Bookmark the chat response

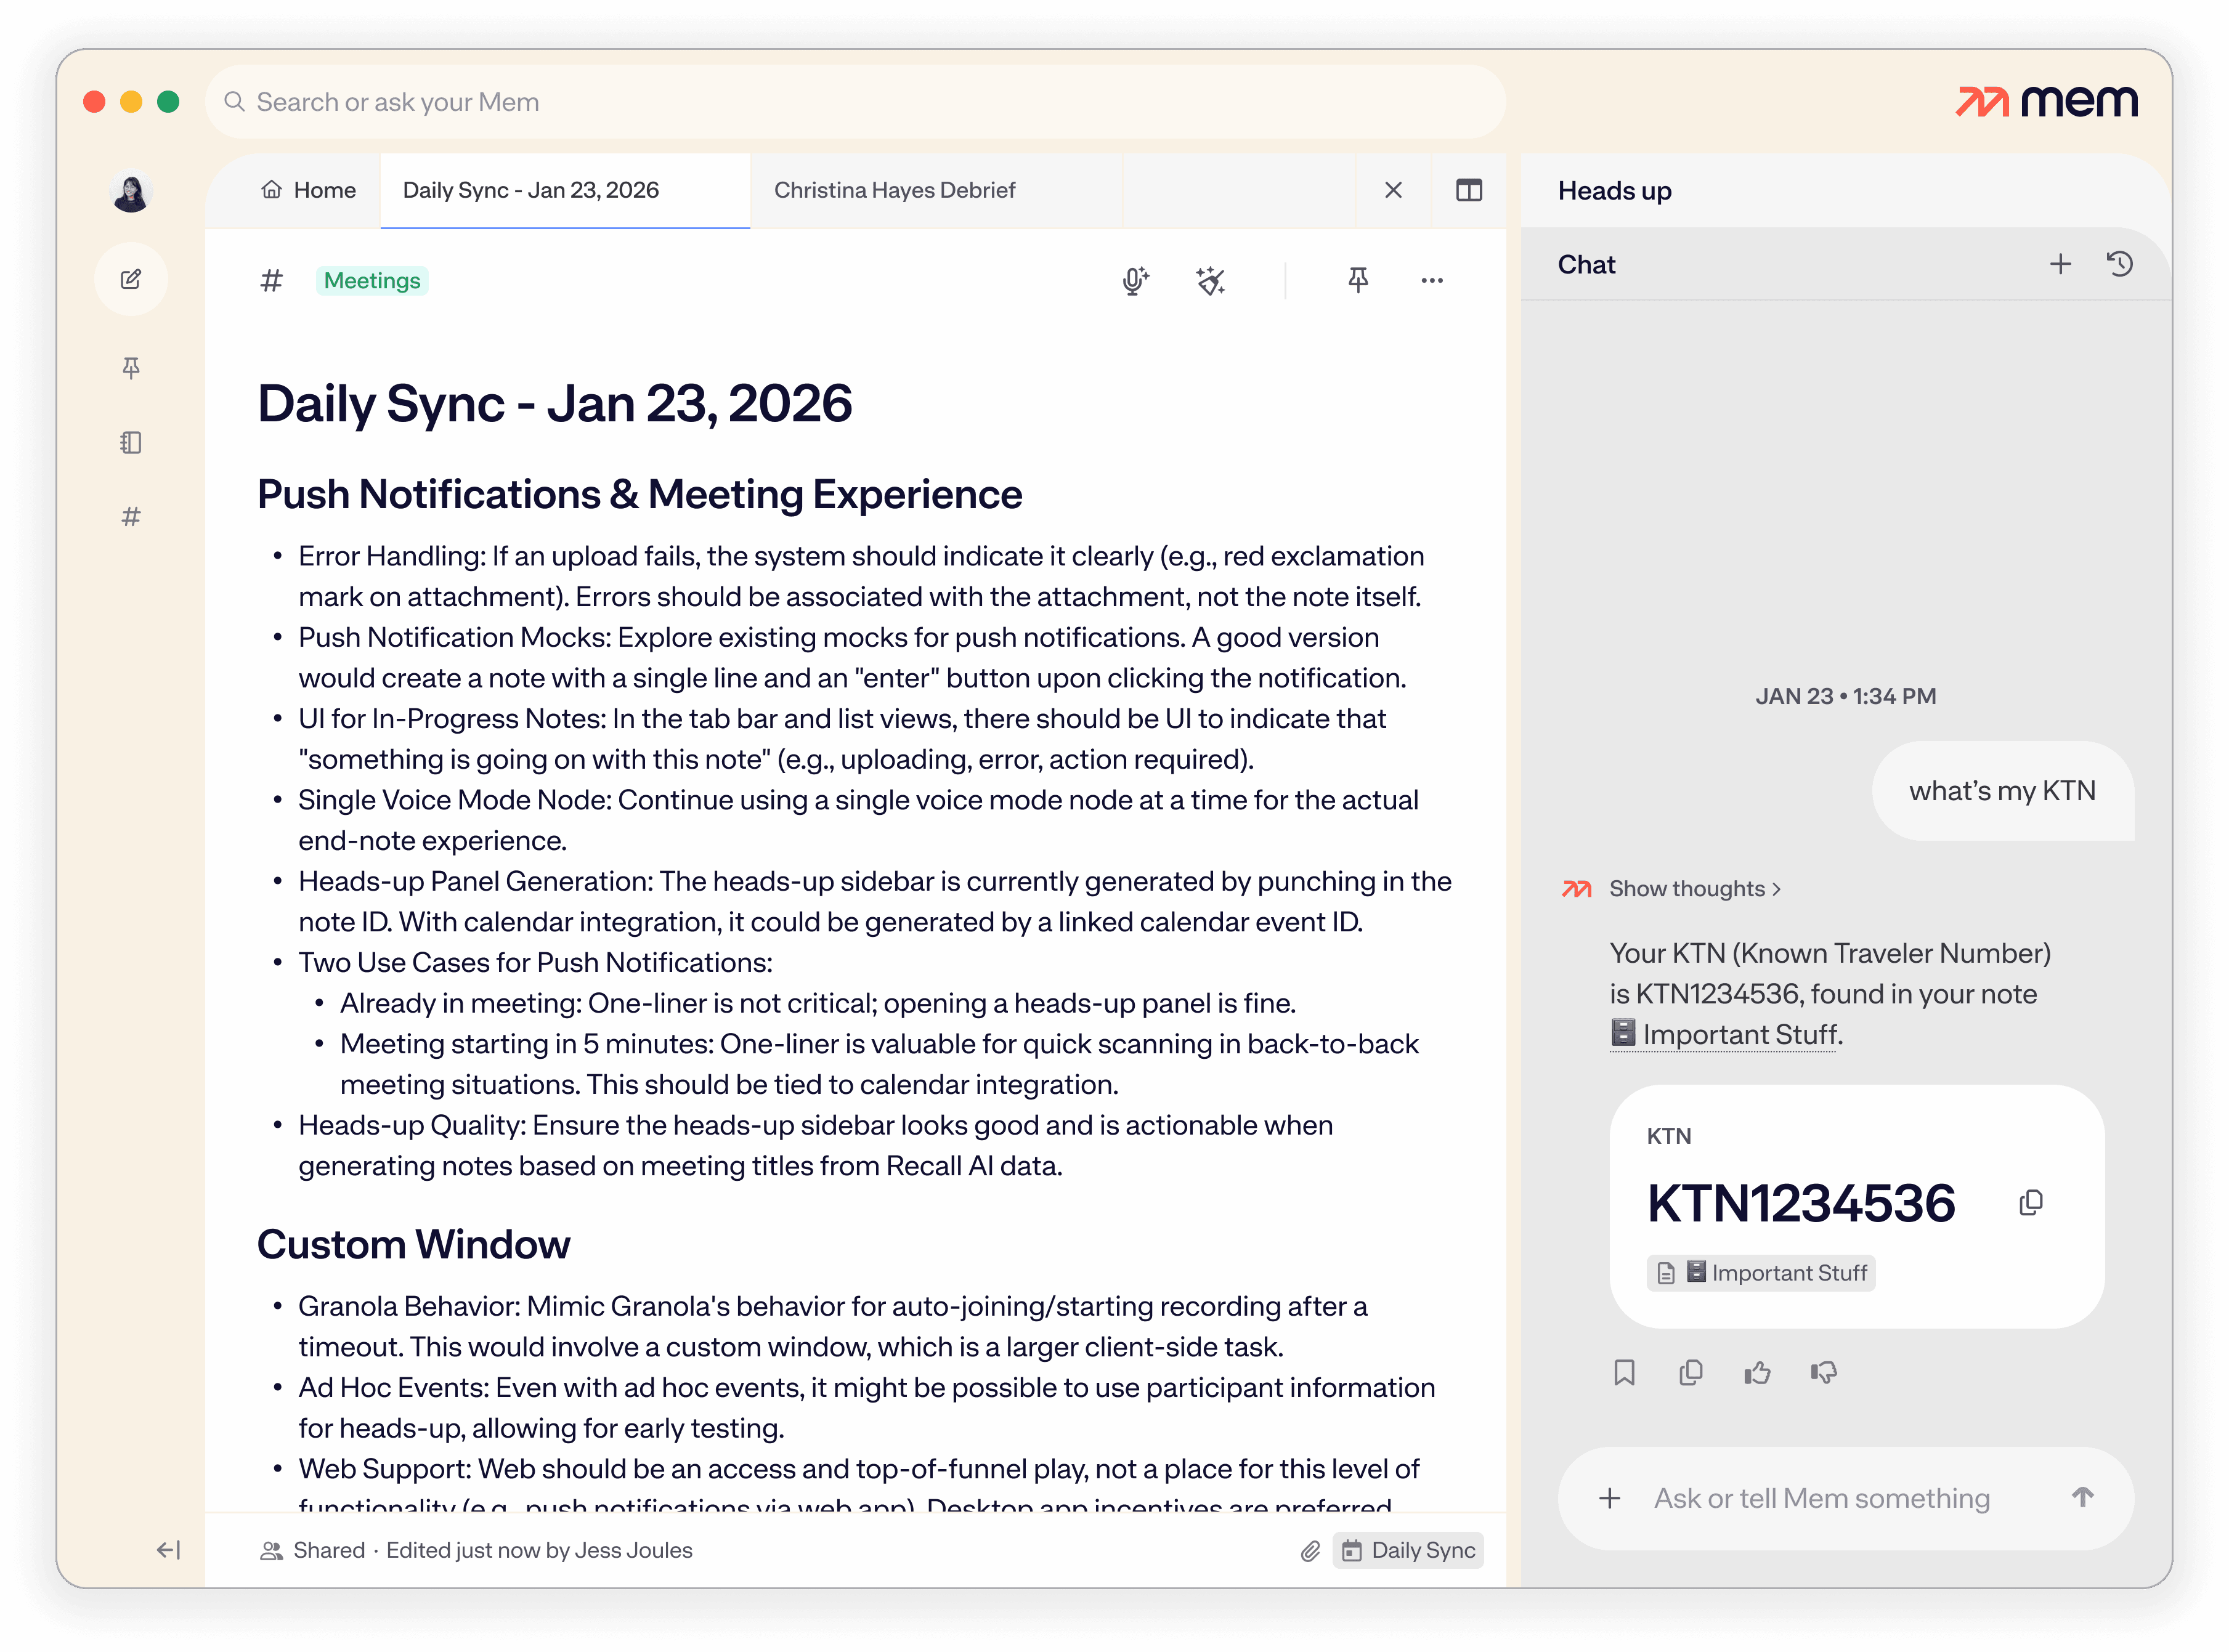point(1624,1372)
